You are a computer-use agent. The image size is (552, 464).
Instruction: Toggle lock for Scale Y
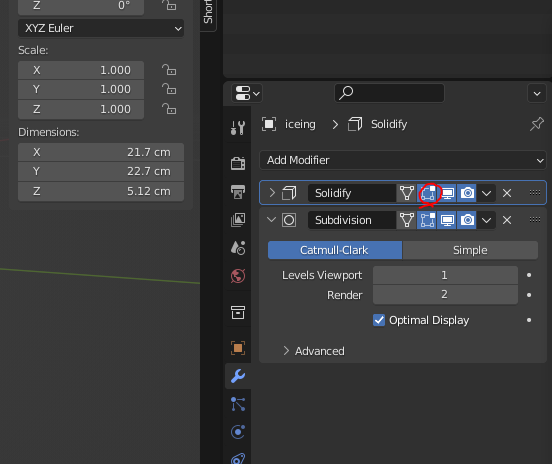pyautogui.click(x=169, y=89)
